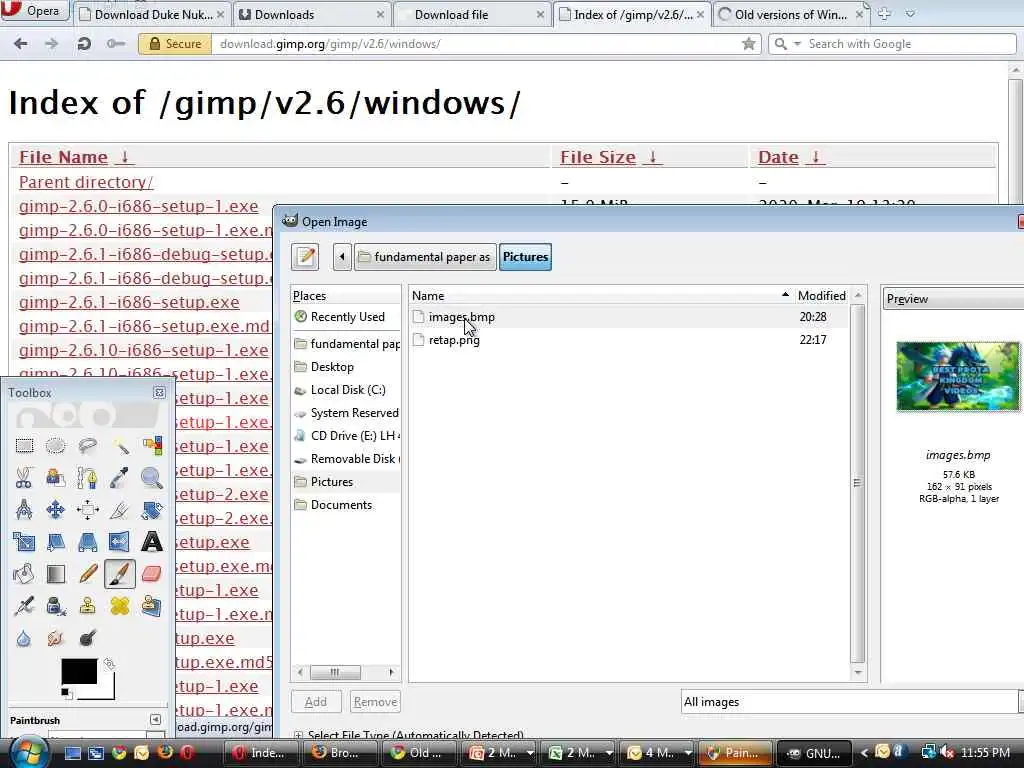Viewport: 1024px width, 768px height.
Task: Select the Flip tool
Action: [x=120, y=542]
